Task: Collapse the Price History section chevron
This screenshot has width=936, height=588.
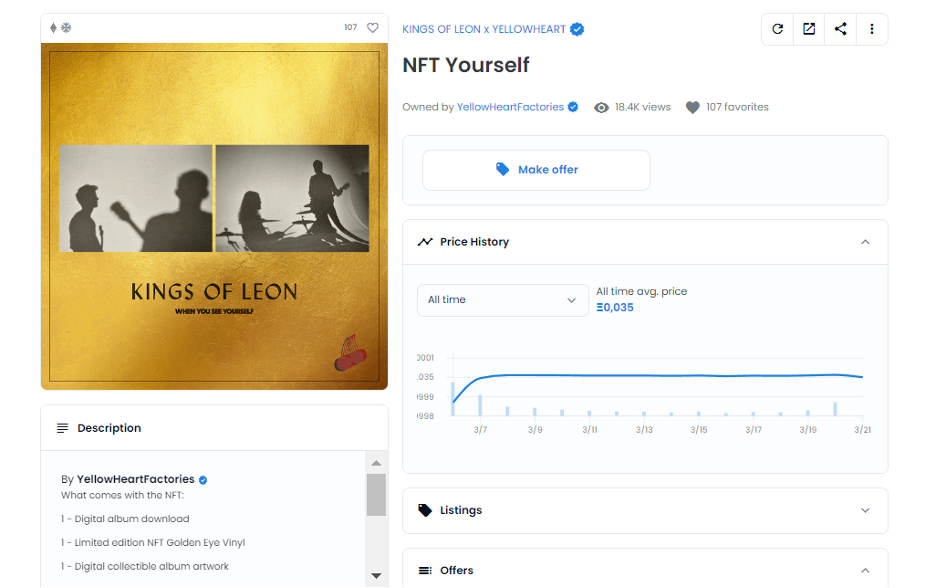Action: pos(865,242)
